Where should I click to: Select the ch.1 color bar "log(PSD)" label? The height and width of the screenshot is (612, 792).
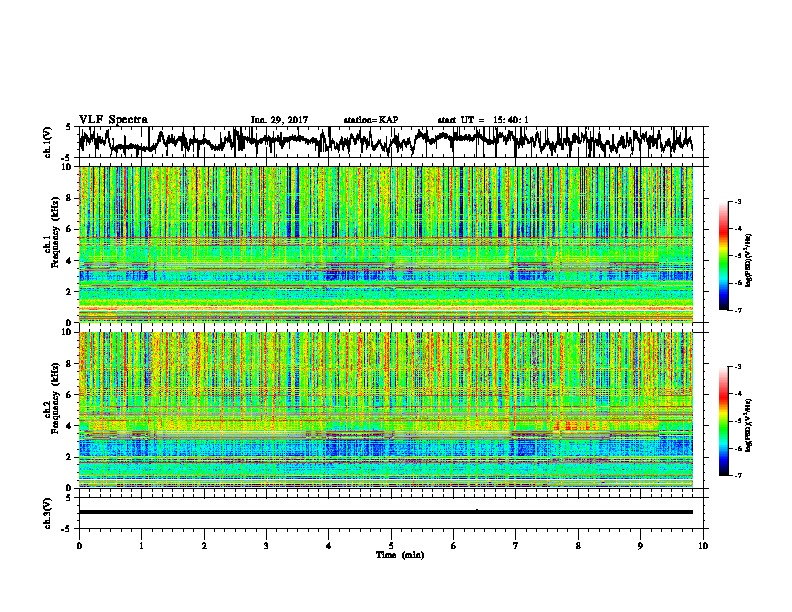point(750,261)
